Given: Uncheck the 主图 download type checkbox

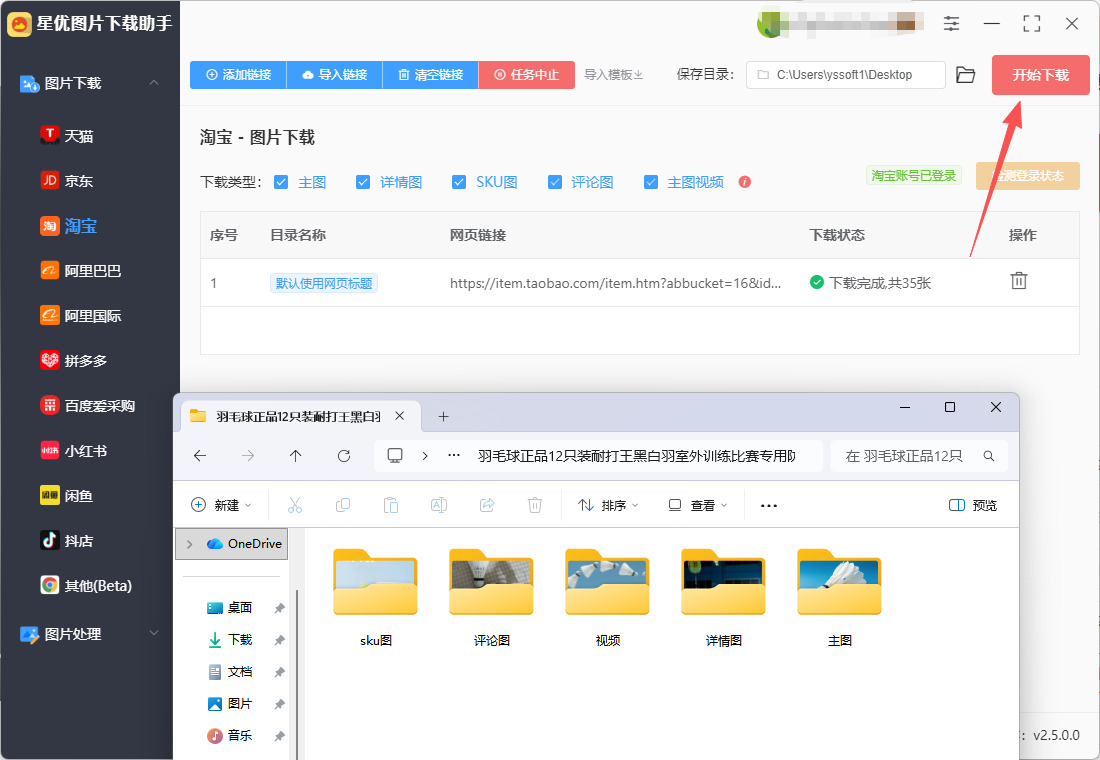Looking at the screenshot, I should (281, 182).
